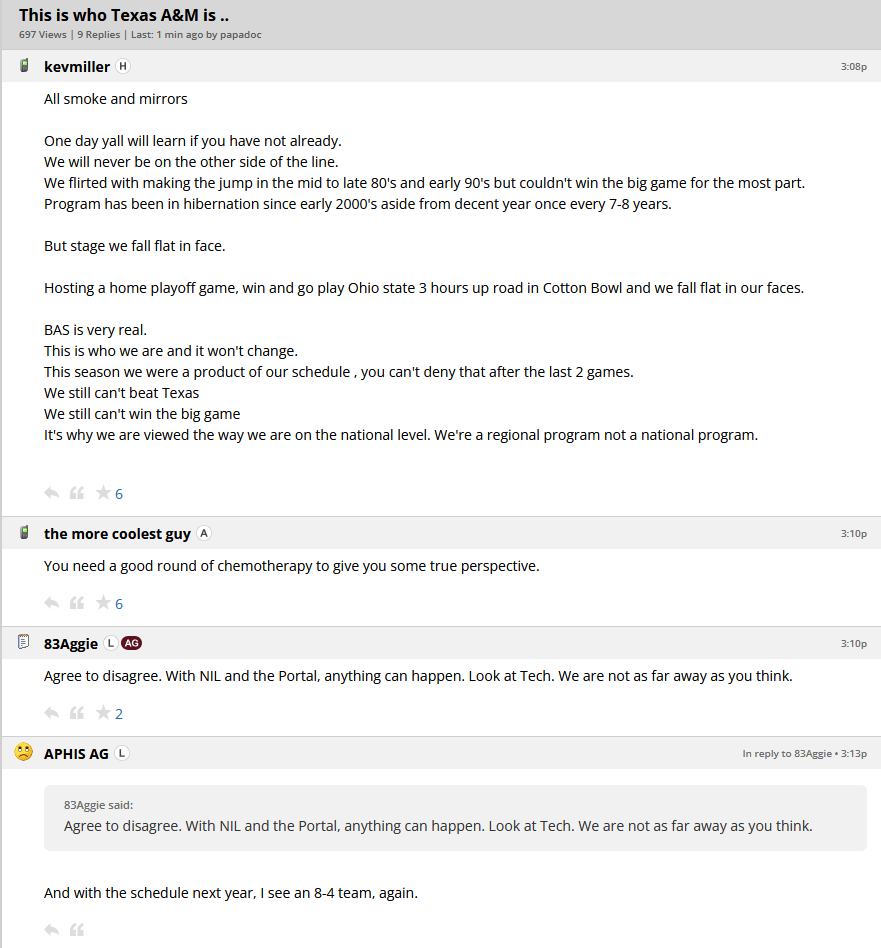
Task: Click the quoted 83Aggie said block
Action: 455,817
